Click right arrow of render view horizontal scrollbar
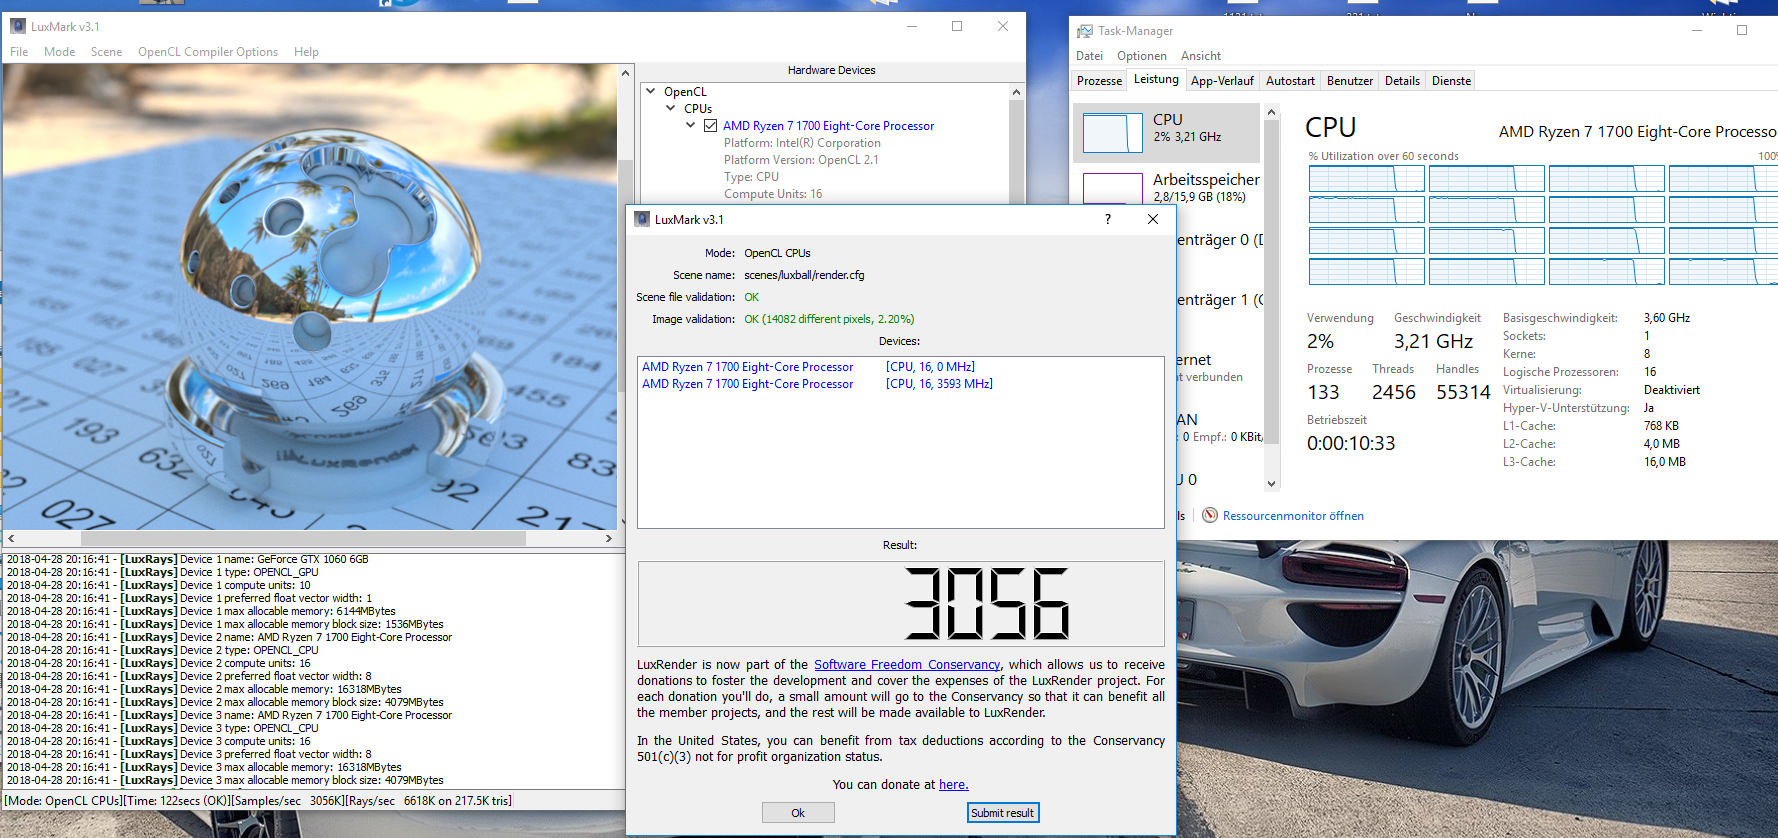The image size is (1778, 838). click(x=608, y=538)
